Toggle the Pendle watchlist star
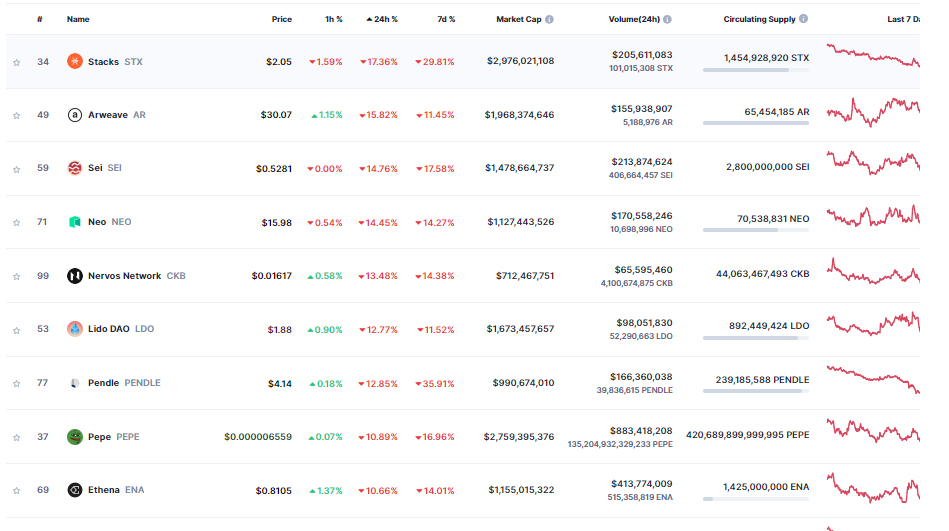The height and width of the screenshot is (531, 949). coord(17,383)
